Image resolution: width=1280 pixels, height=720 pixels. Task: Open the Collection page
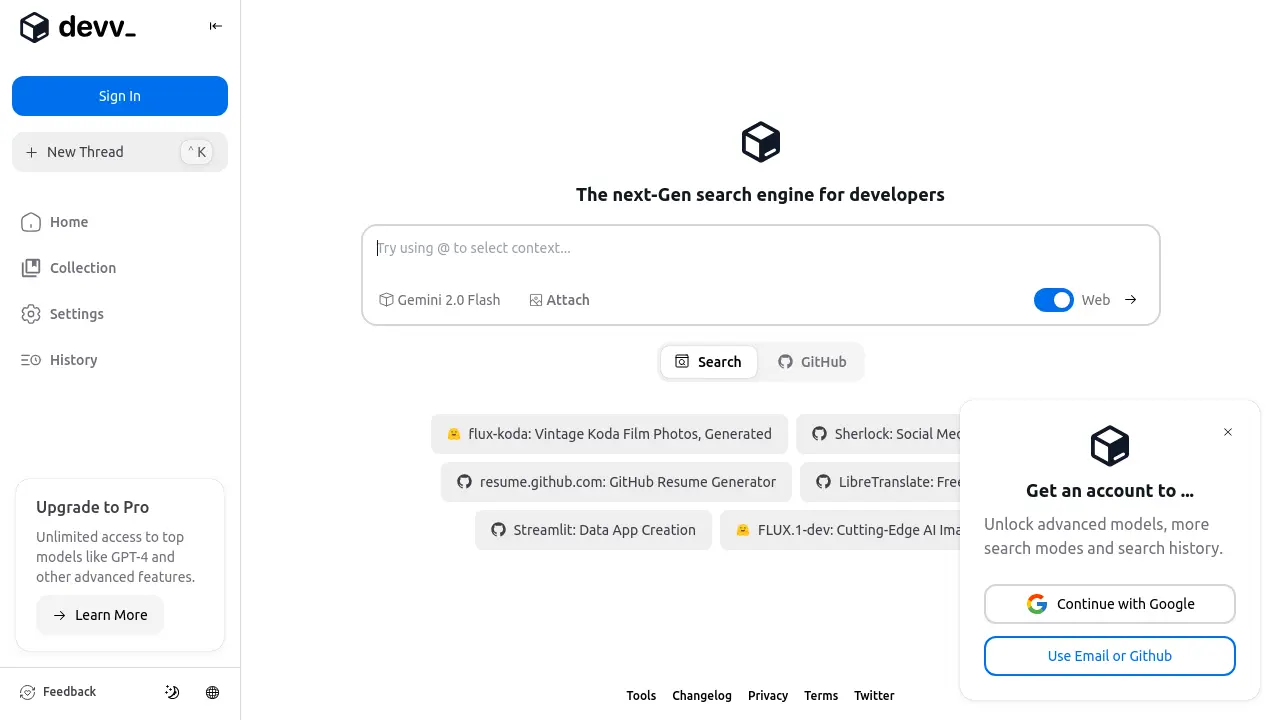tap(69, 268)
